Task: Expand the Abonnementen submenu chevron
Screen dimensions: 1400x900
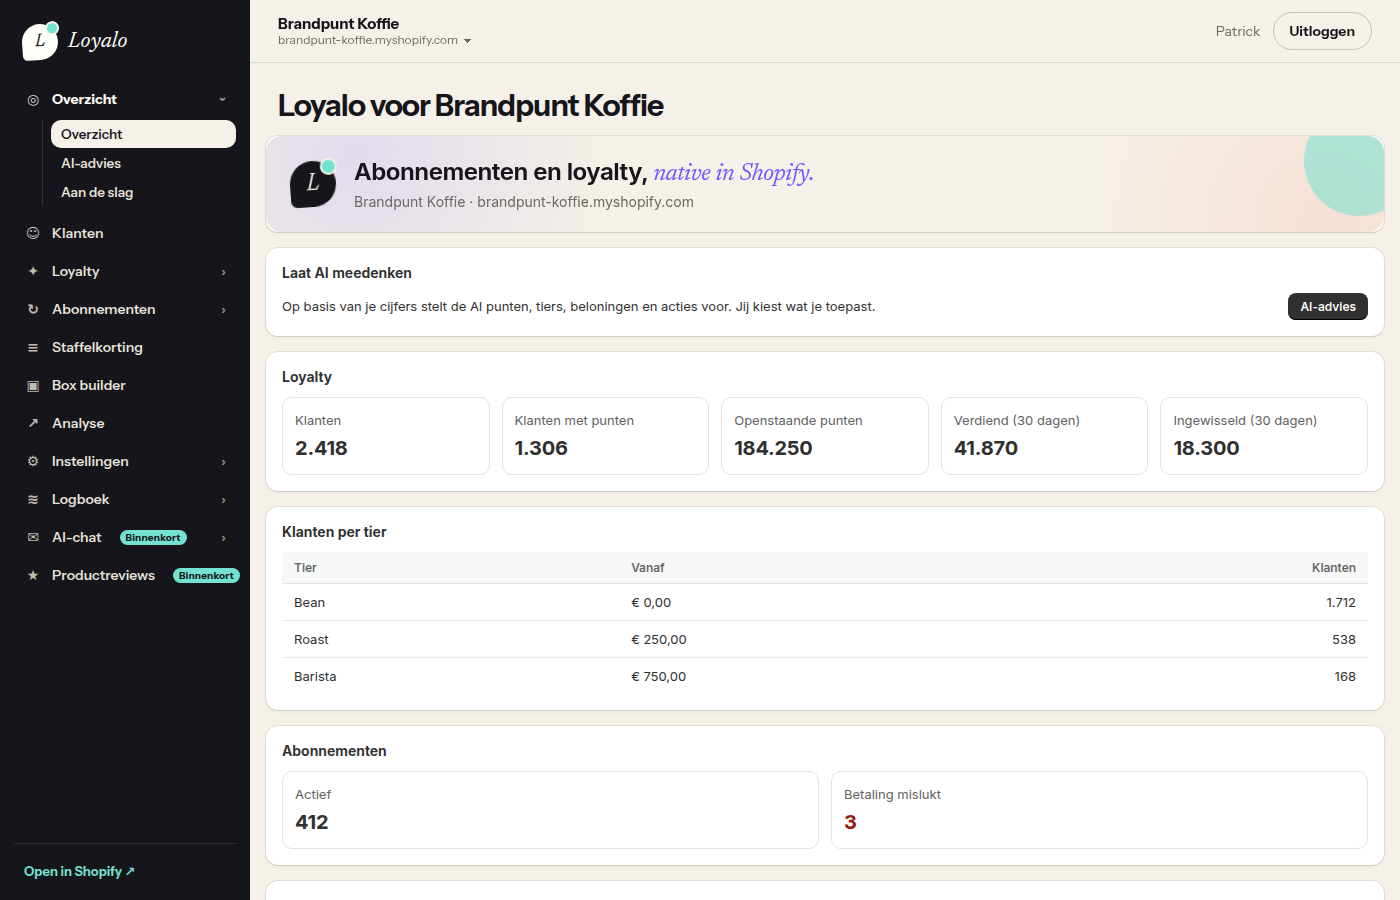Action: (223, 310)
